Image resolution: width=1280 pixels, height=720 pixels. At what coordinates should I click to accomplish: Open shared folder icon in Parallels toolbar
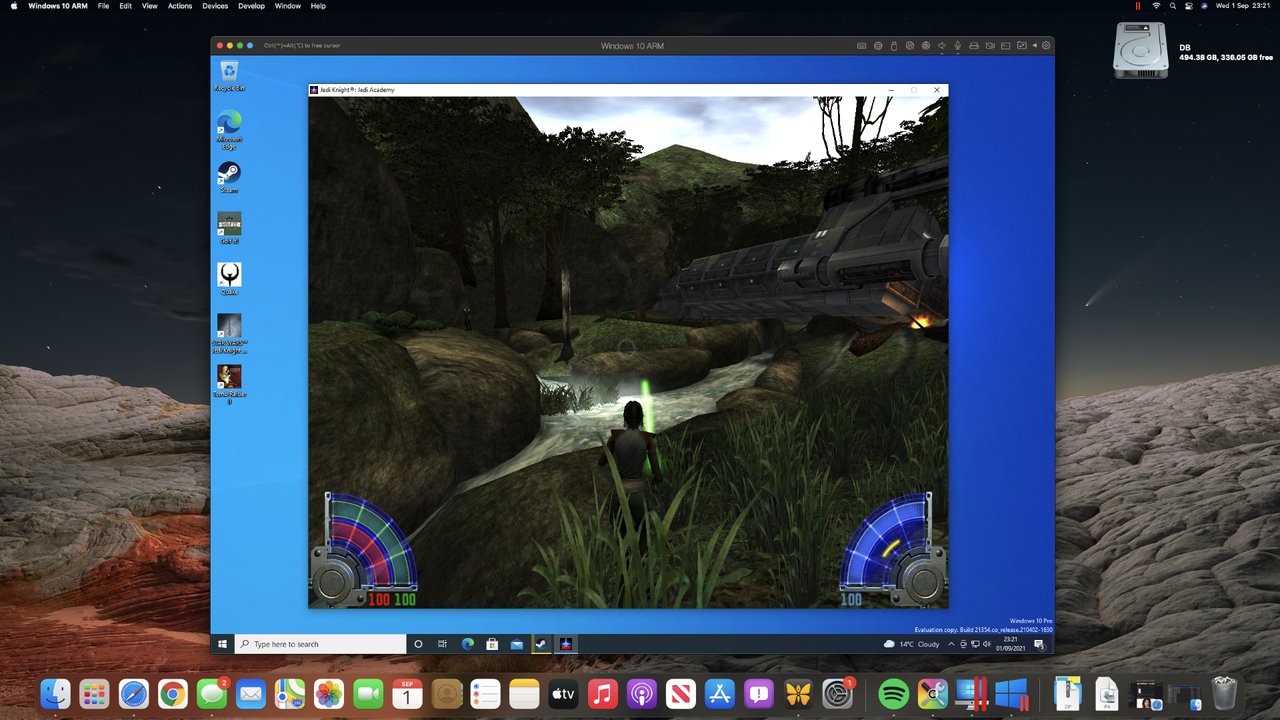pyautogui.click(x=1022, y=46)
